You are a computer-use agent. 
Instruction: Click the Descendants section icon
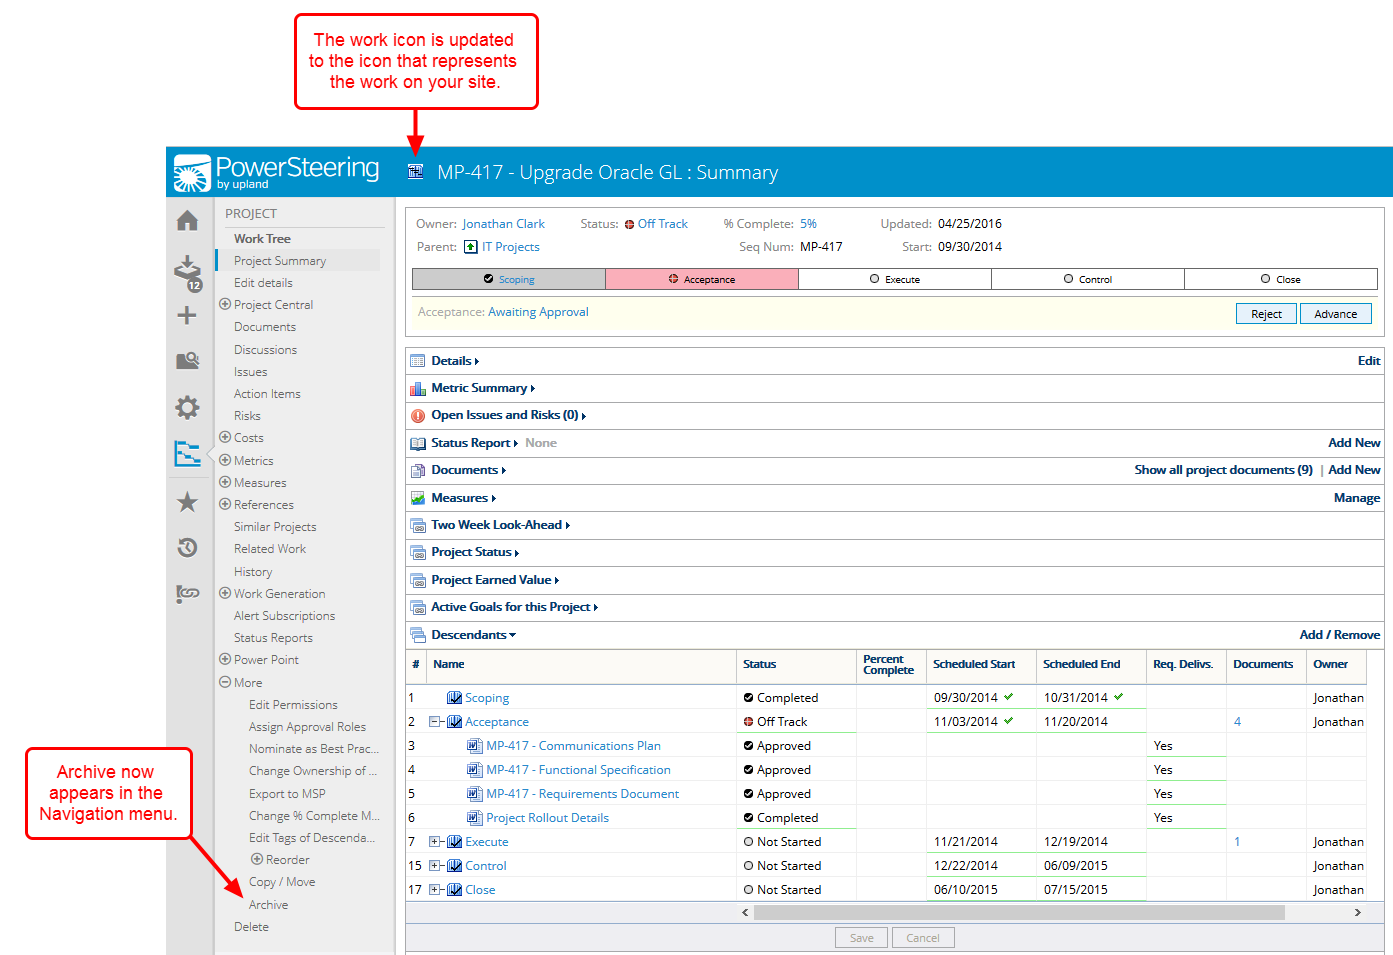(x=418, y=635)
